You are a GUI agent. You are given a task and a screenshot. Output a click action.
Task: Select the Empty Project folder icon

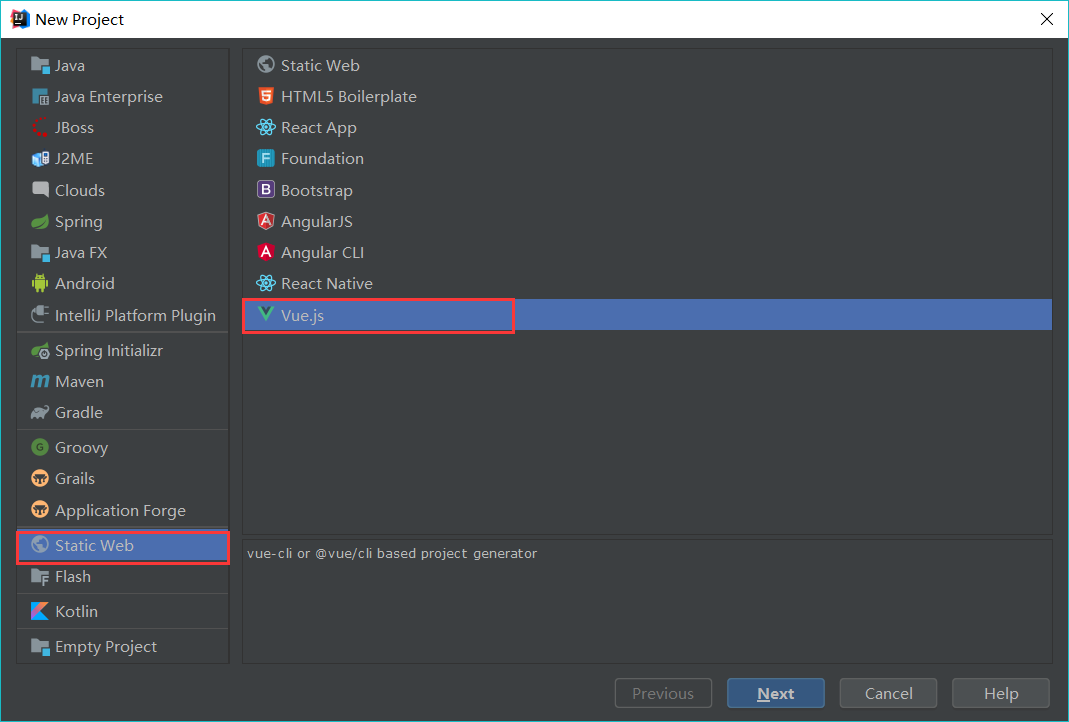click(40, 646)
